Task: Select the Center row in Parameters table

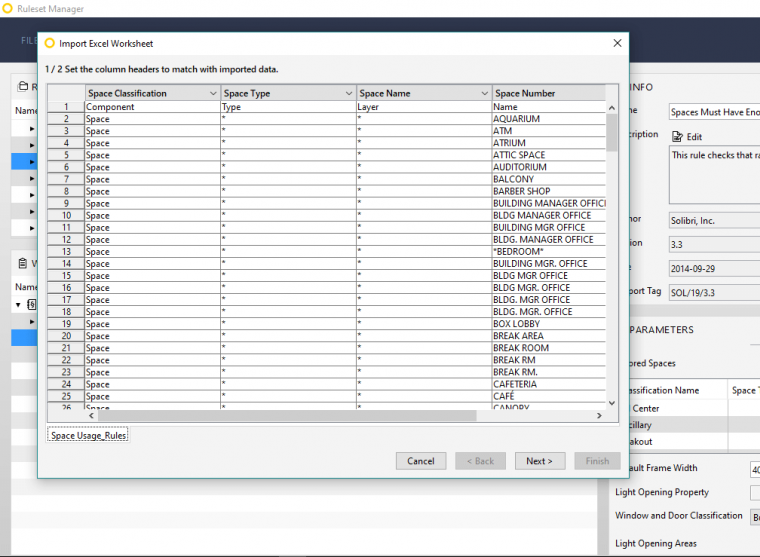Action: point(694,409)
